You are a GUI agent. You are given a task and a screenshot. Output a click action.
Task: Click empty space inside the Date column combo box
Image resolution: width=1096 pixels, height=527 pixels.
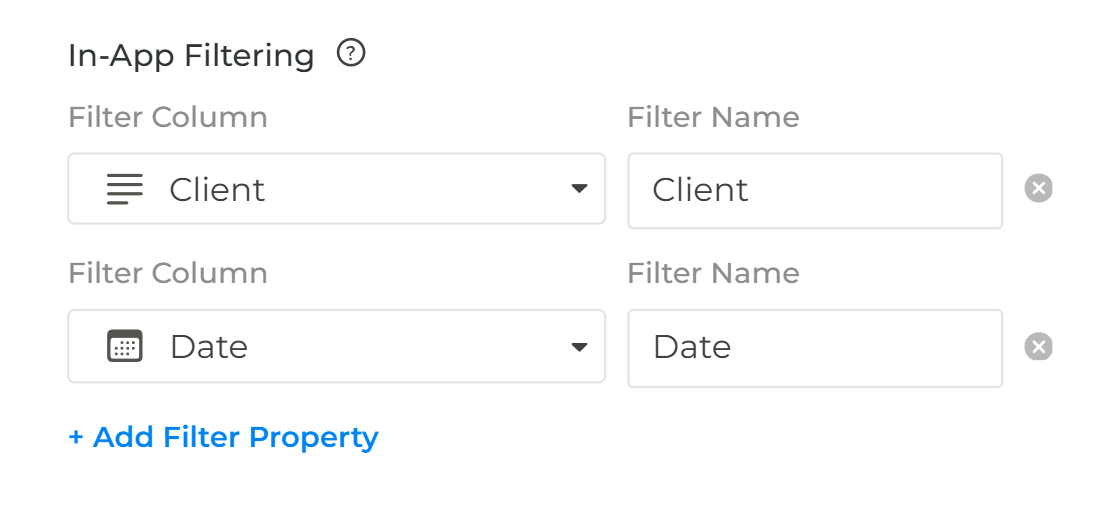pyautogui.click(x=420, y=347)
